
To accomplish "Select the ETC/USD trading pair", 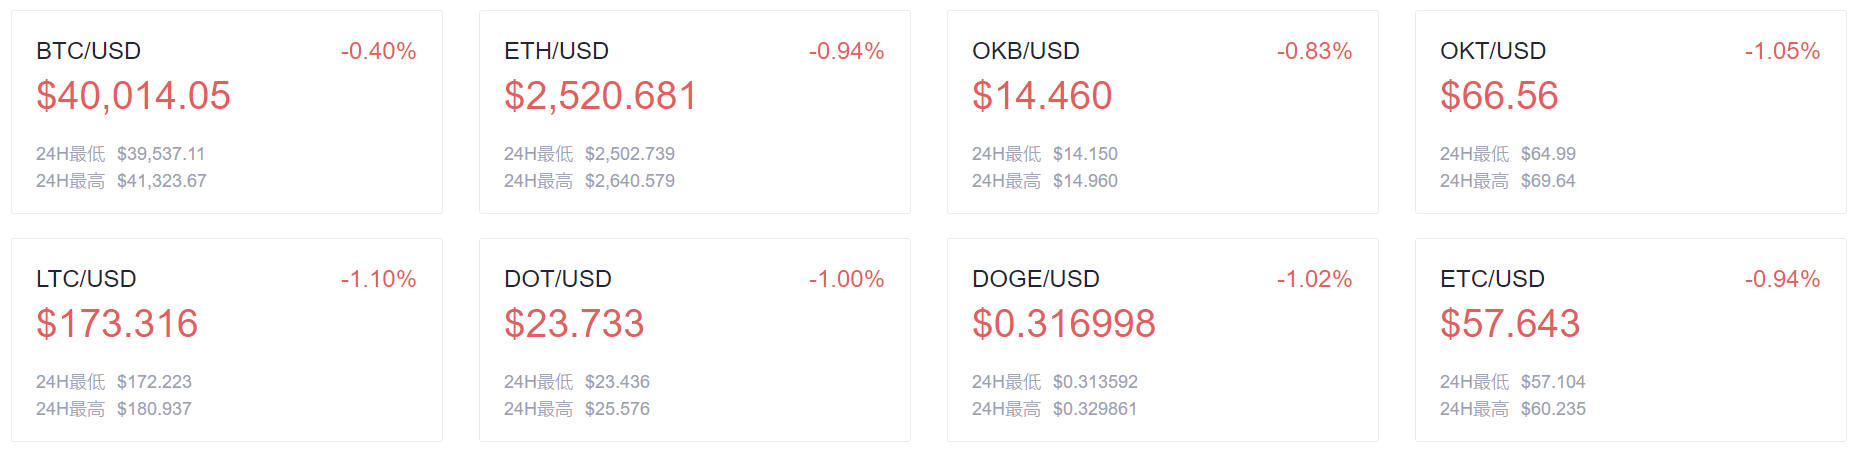I will pos(1492,279).
